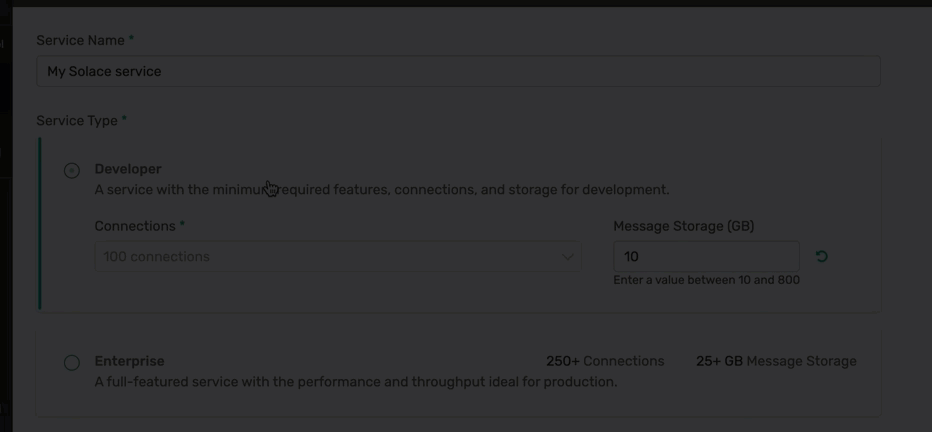The image size is (932, 432).
Task: Click the 'Enter a value between 10 and 800' hint
Action: pos(706,281)
